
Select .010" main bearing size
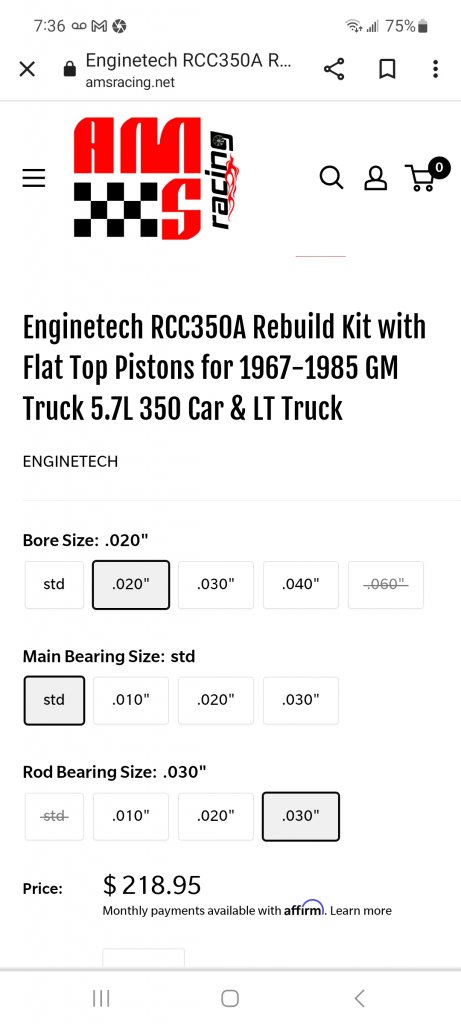click(131, 700)
